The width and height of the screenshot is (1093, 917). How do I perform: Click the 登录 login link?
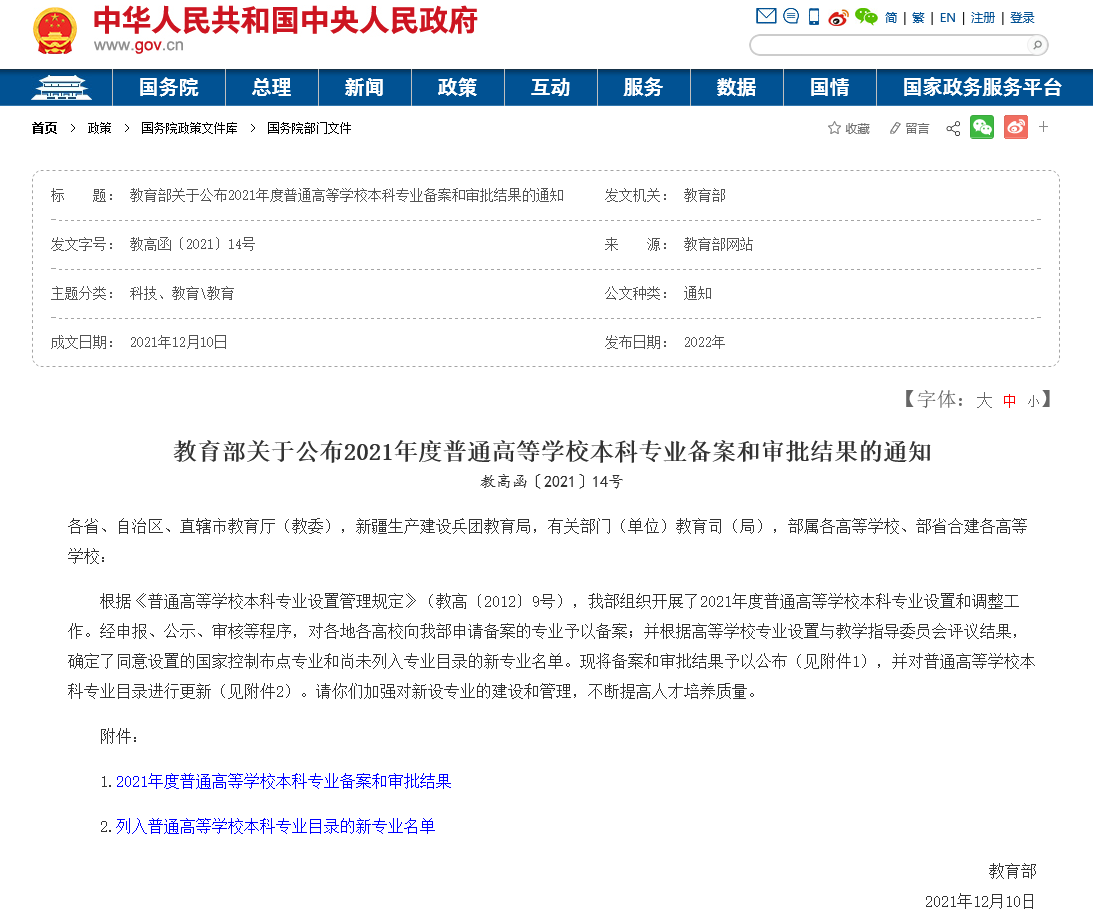(x=1022, y=18)
